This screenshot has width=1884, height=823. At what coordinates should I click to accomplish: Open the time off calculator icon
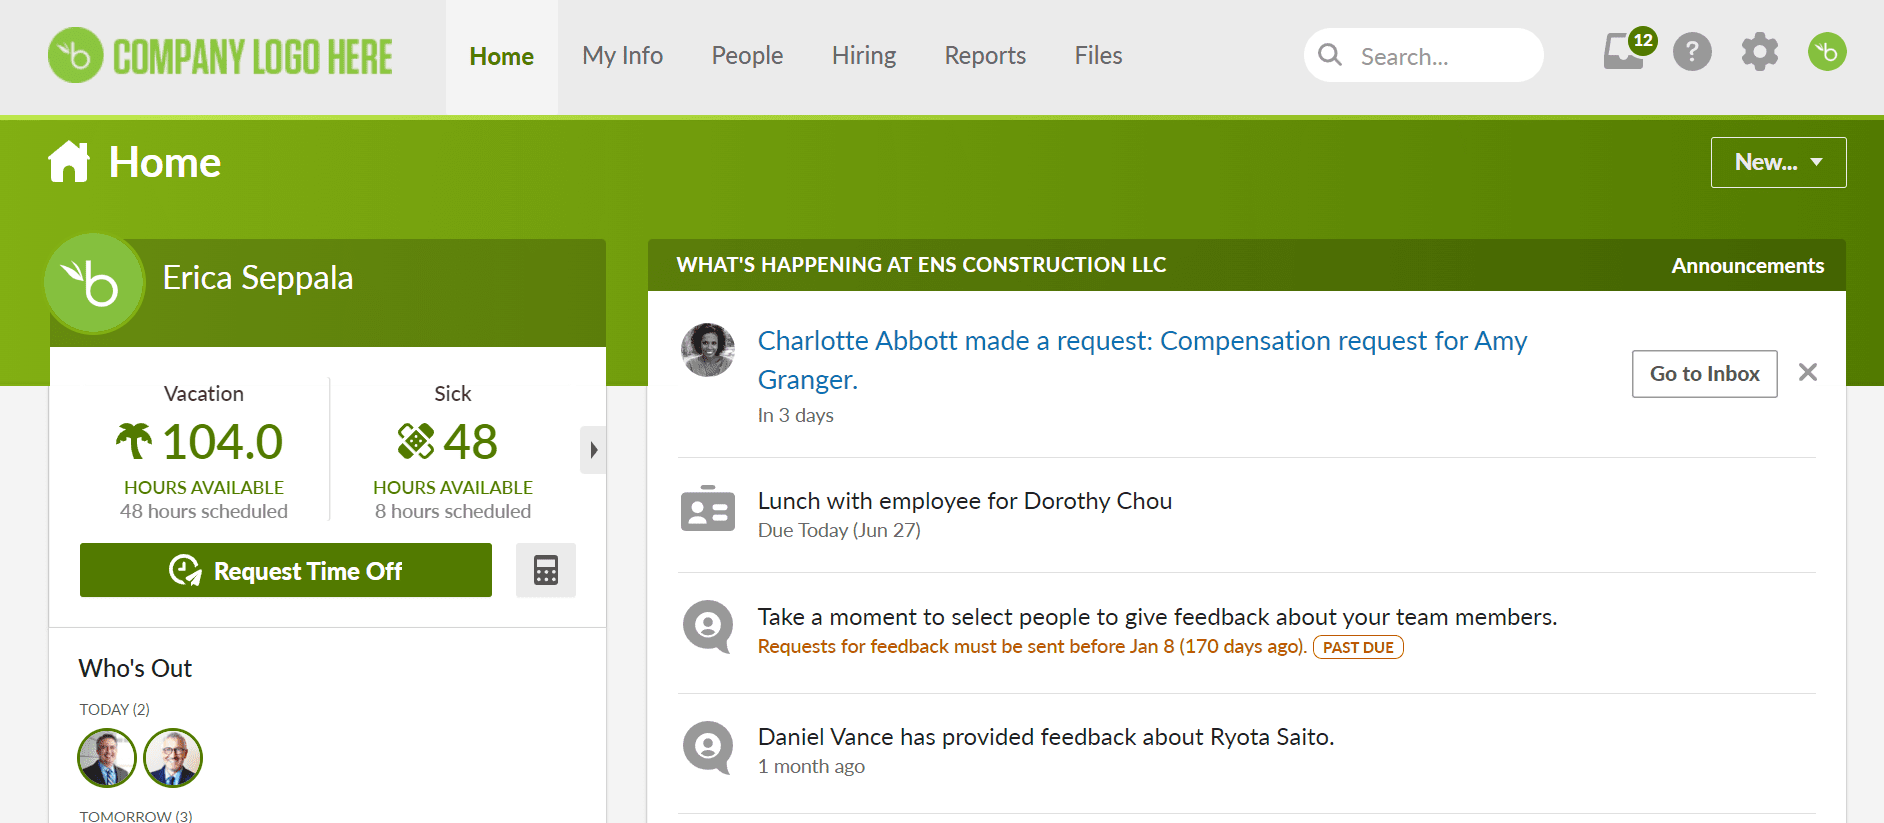[x=545, y=570]
